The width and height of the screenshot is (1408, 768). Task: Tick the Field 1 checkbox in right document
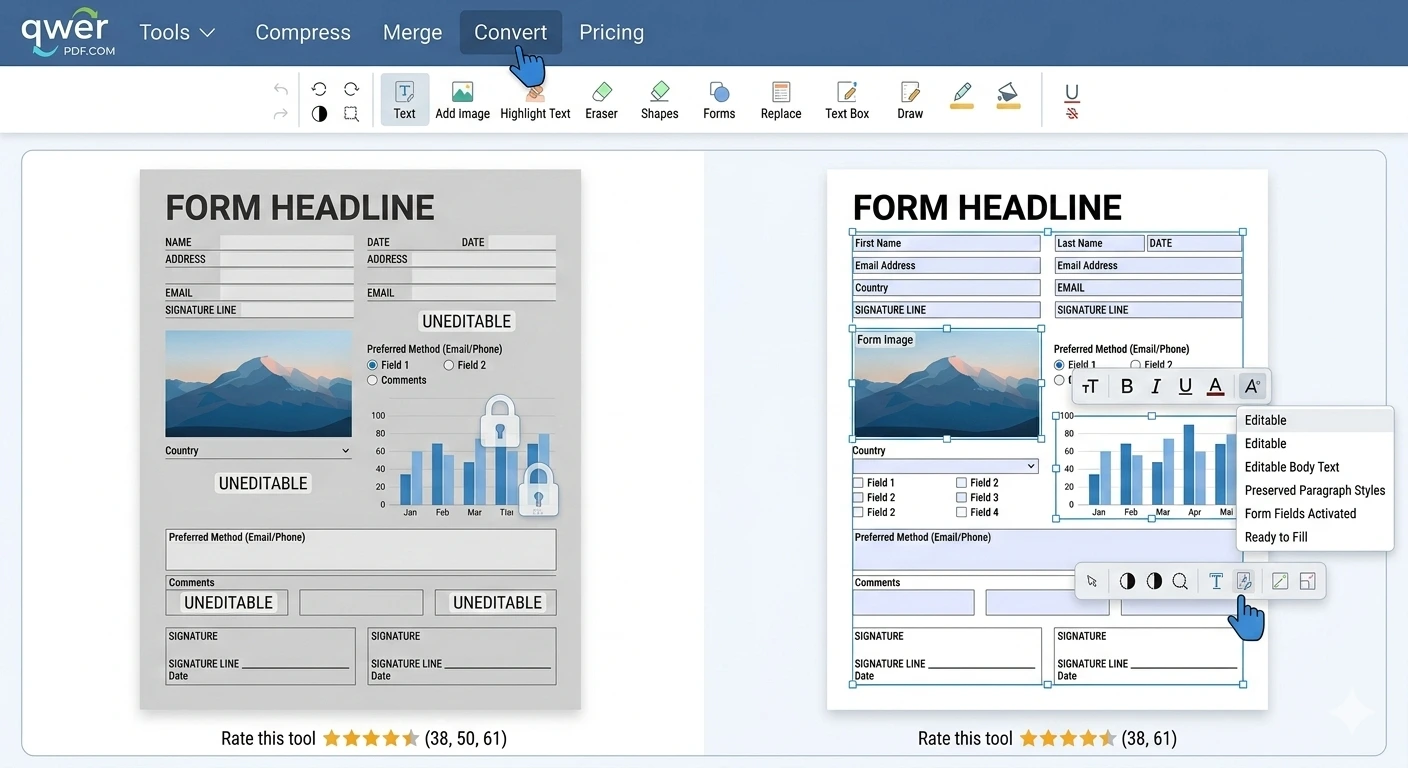[858, 482]
